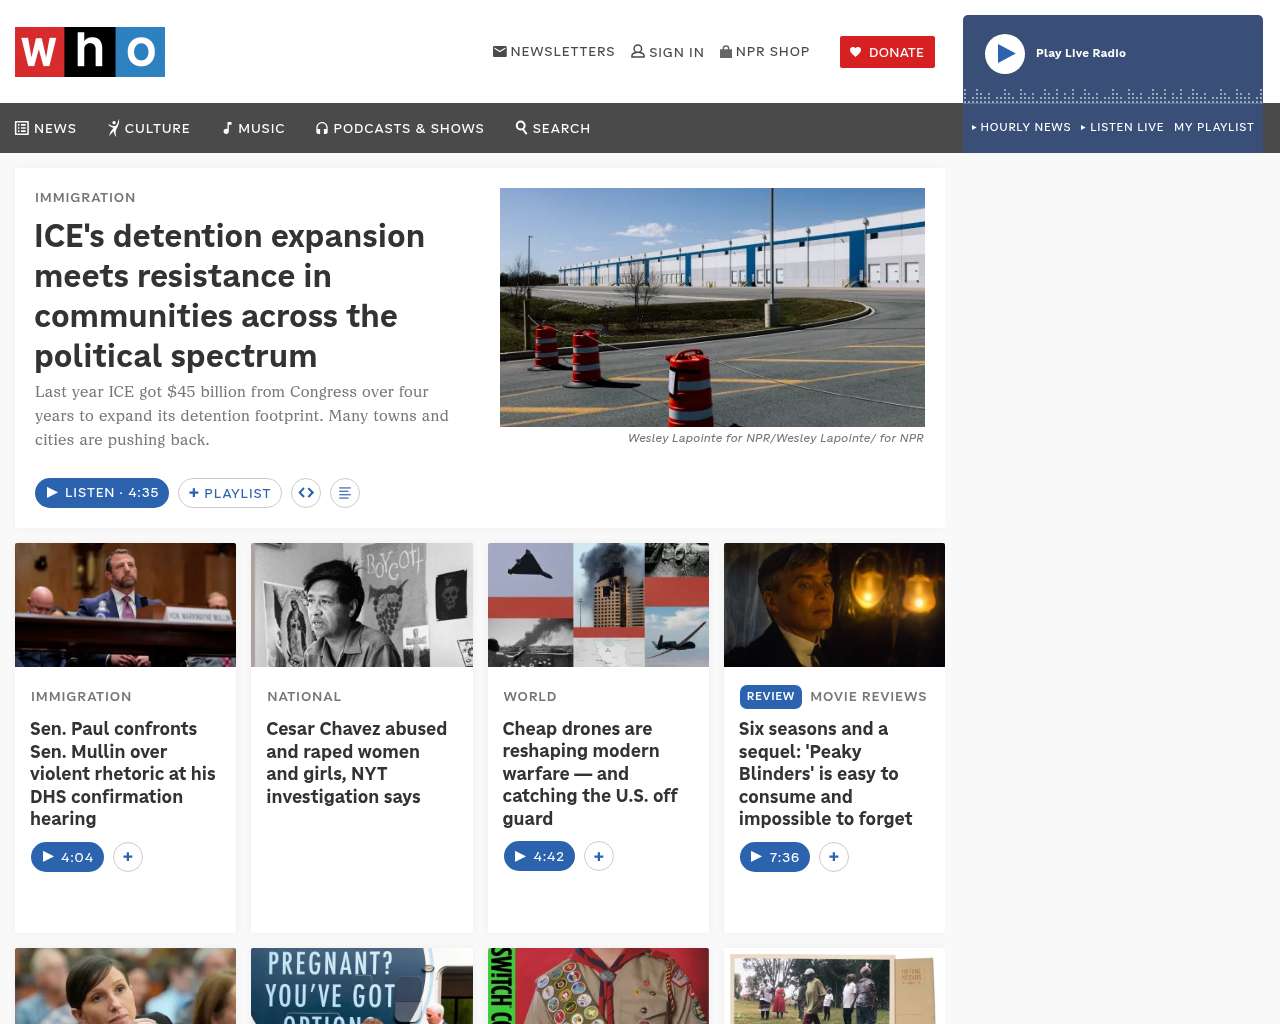Click the Wesley Lapointe photo credit
Image resolution: width=1280 pixels, height=1024 pixels.
(x=776, y=438)
